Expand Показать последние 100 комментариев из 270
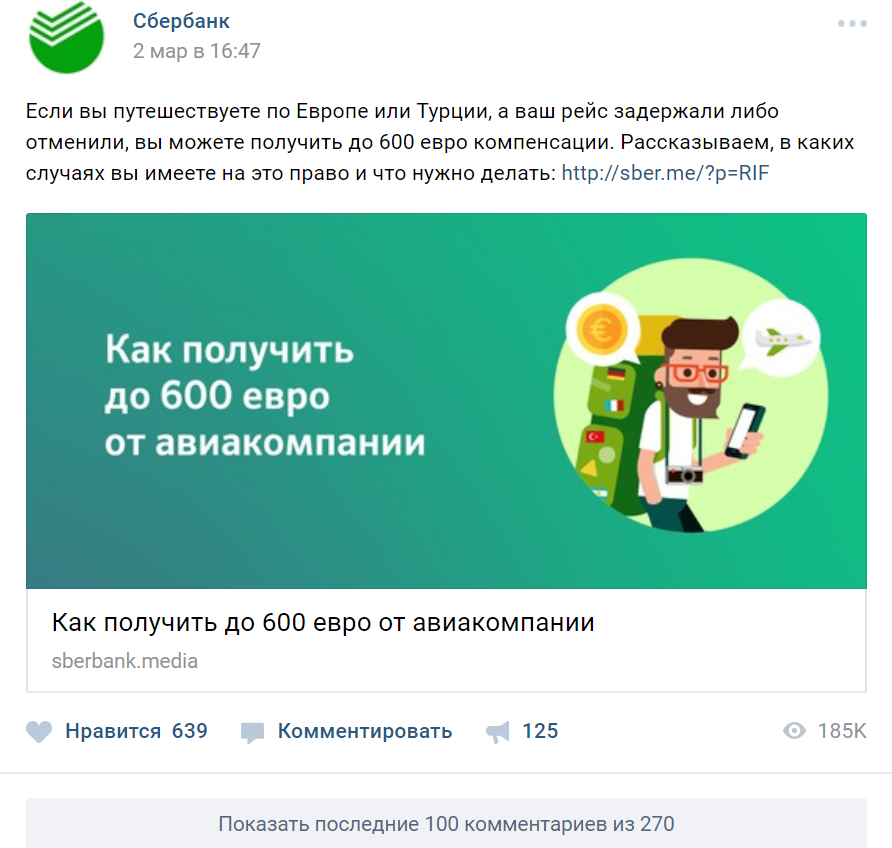Screen dimensions: 892x848 point(447,824)
